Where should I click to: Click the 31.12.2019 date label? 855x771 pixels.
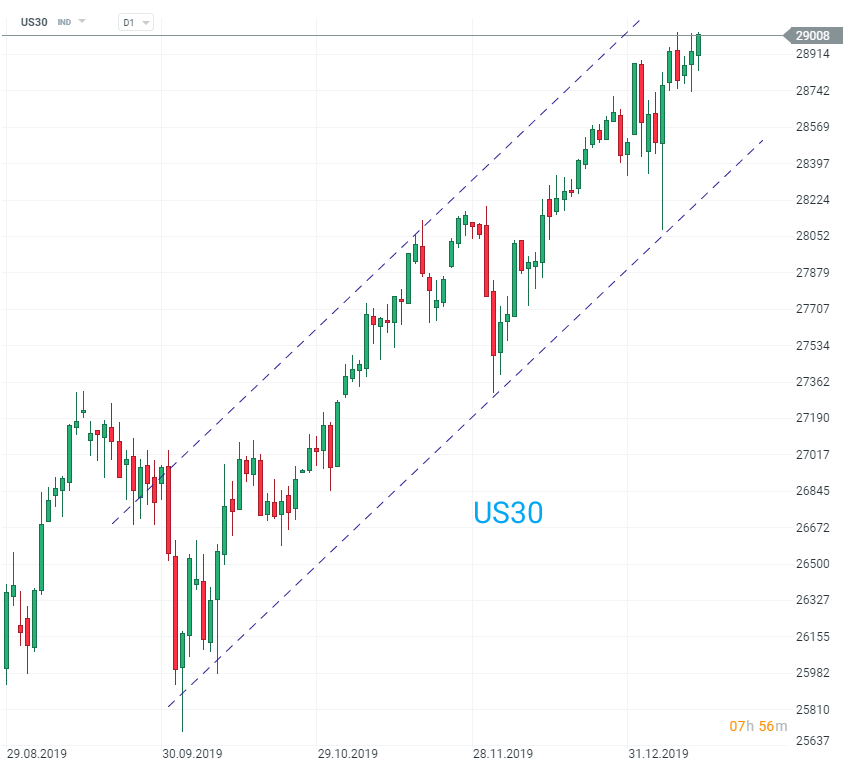(658, 754)
